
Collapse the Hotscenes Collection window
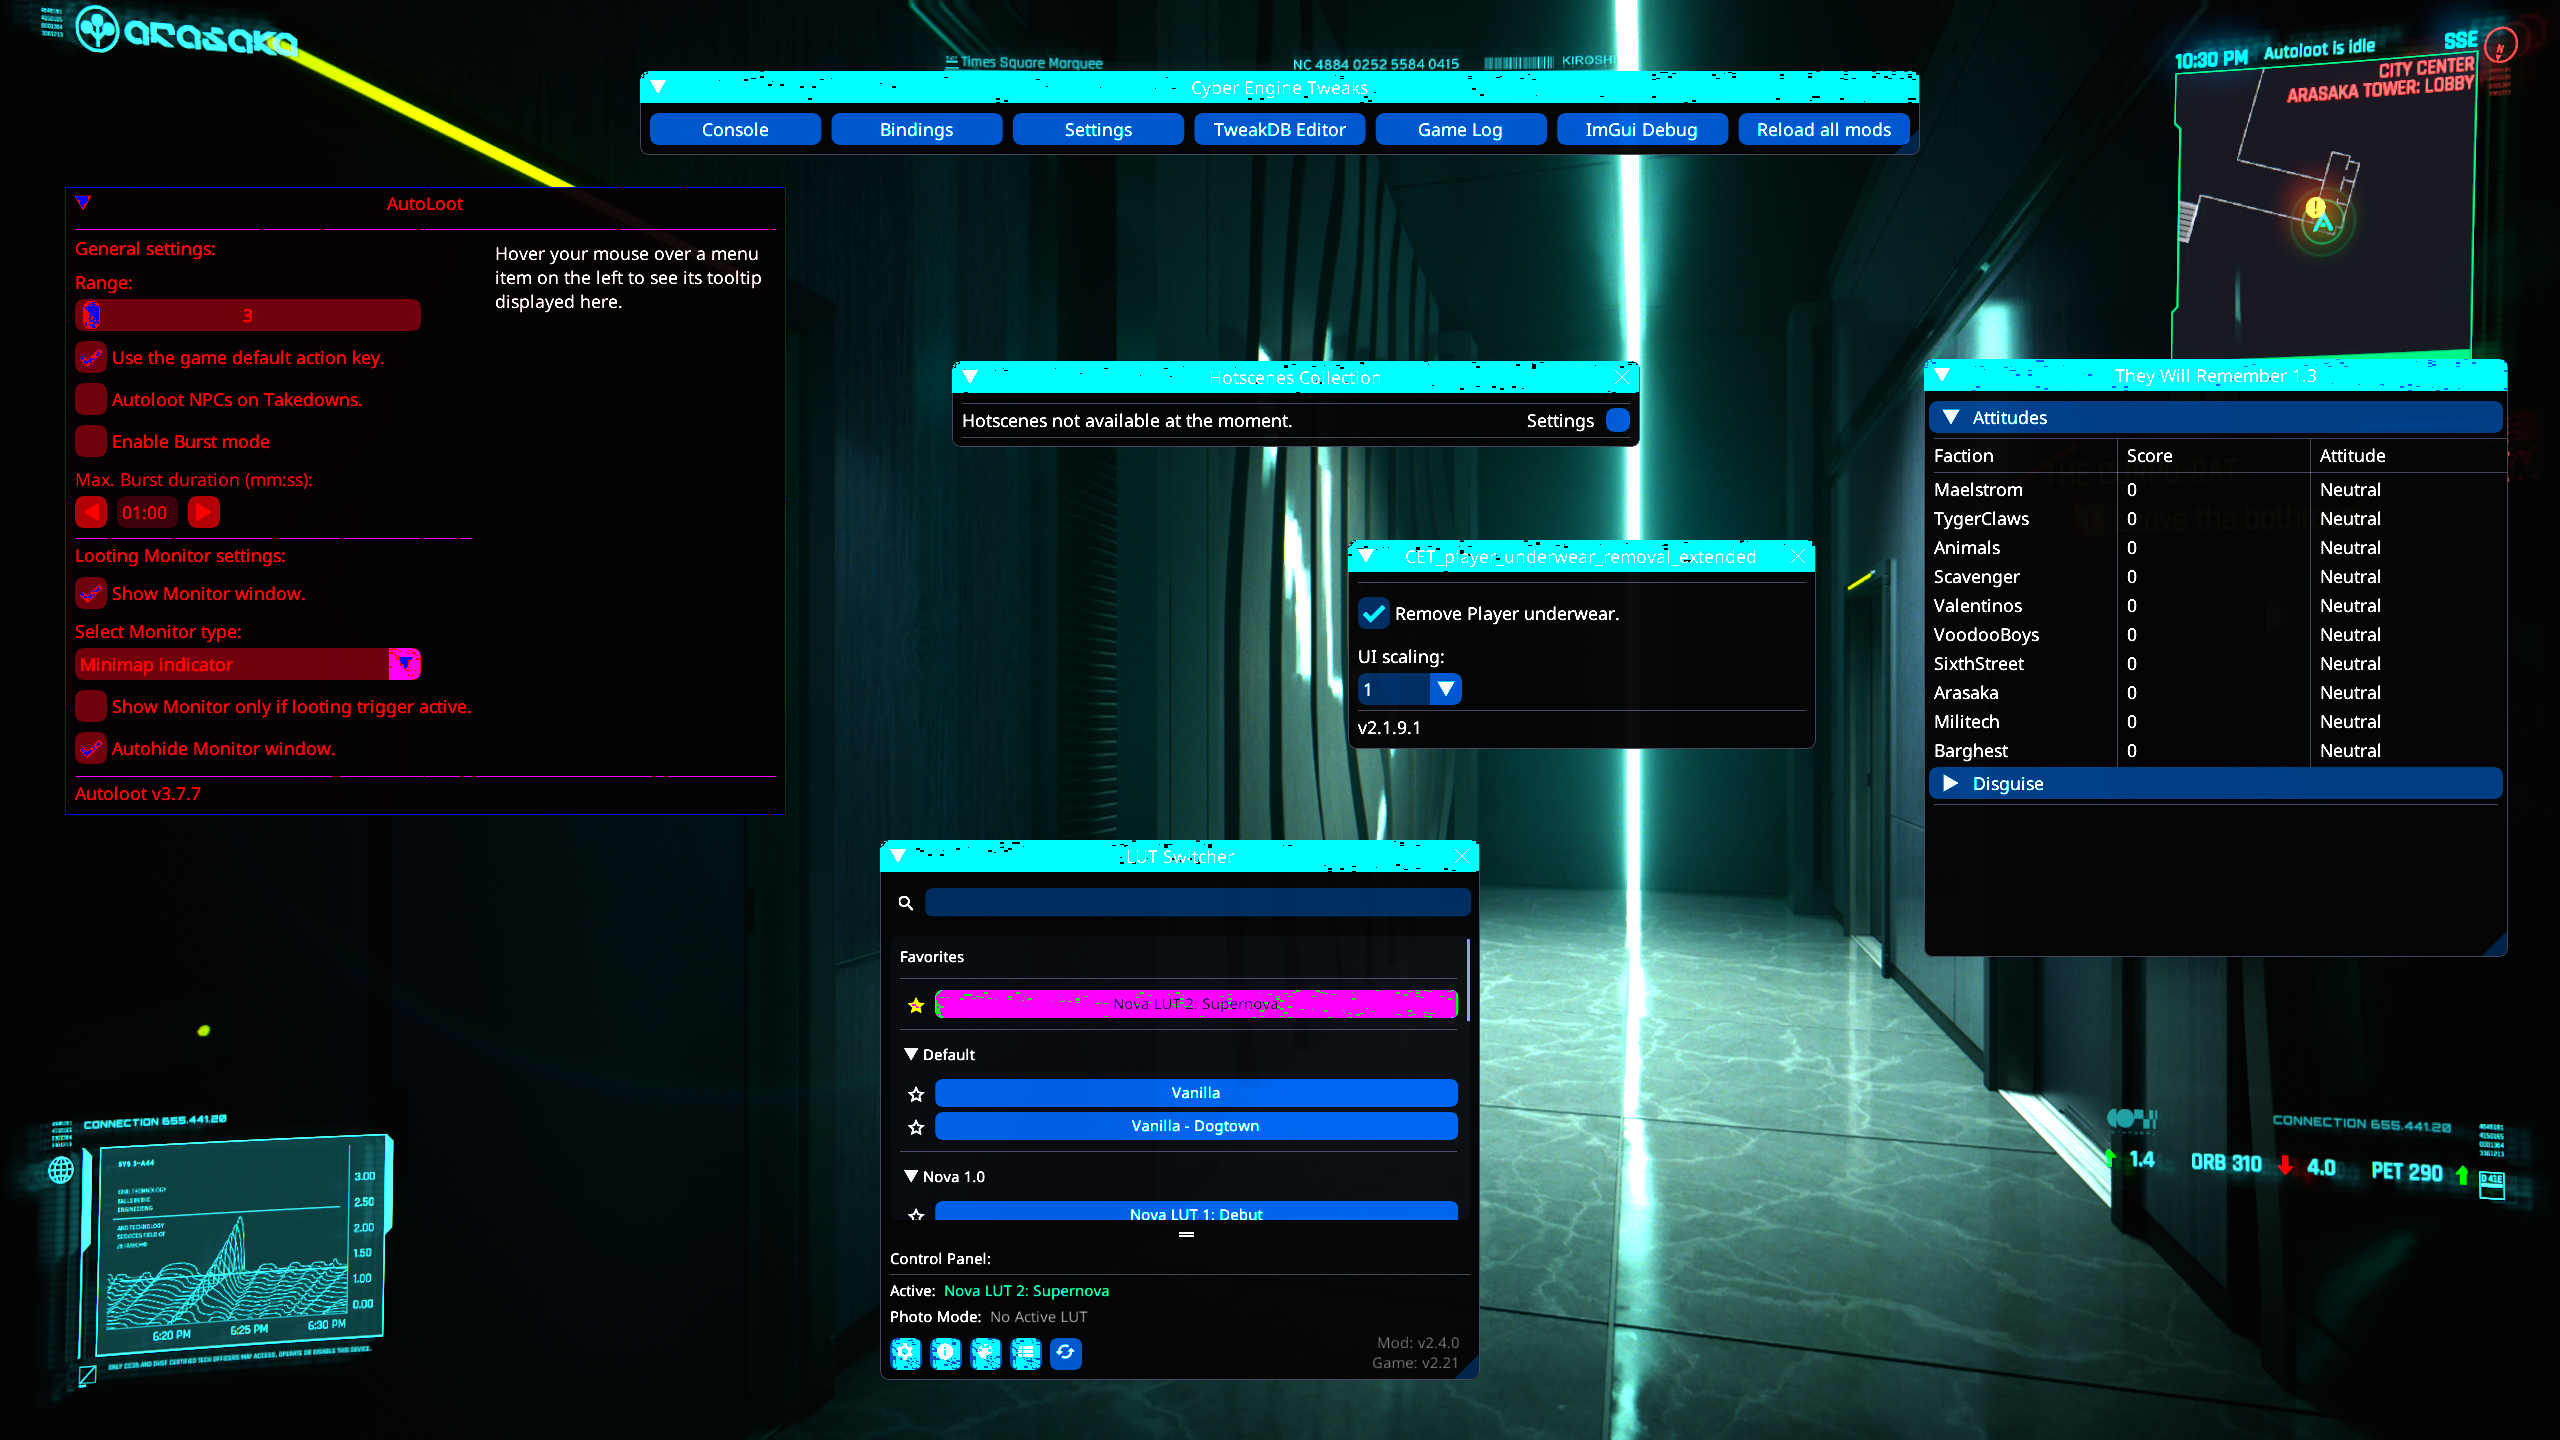pos(970,377)
